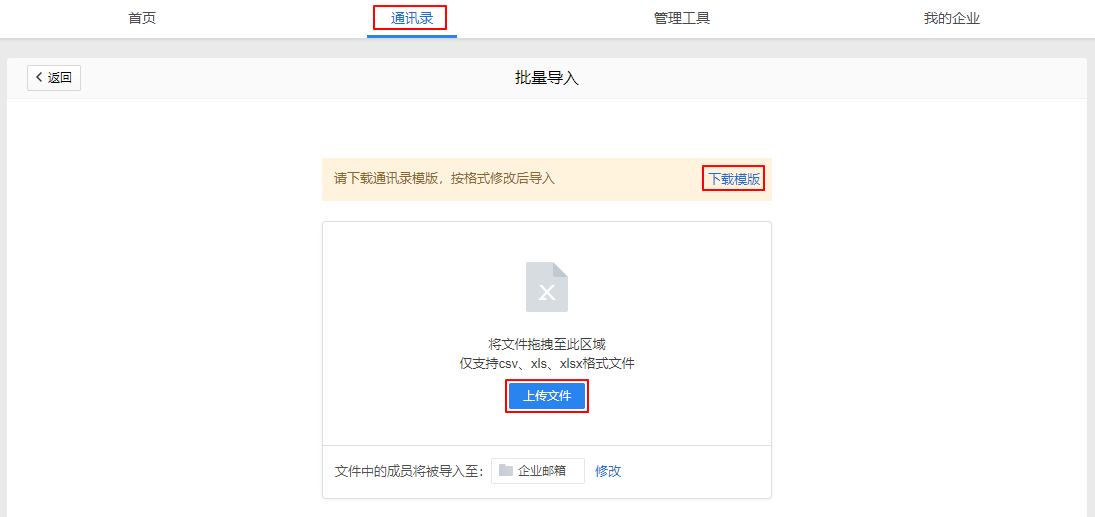Click the folder icon next to 企业邮箱
Viewport: 1095px width, 517px height.
point(506,470)
